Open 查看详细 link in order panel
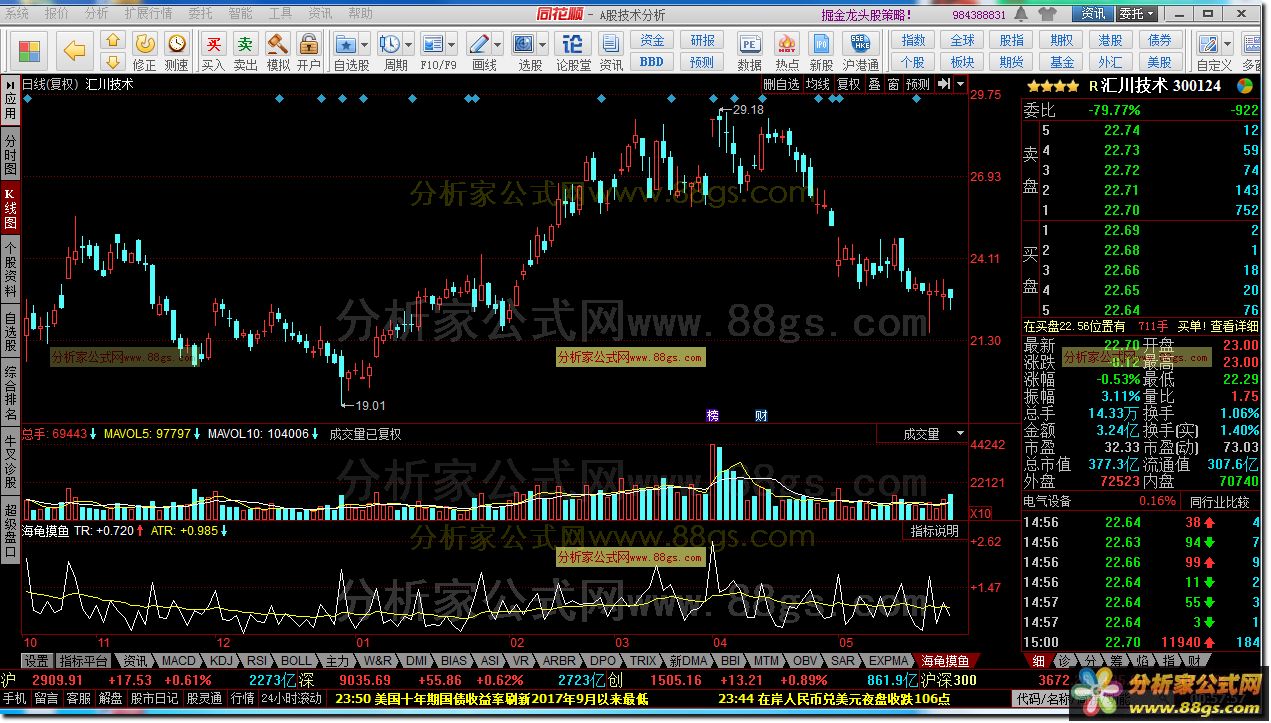Viewport: 1271px width, 723px height. [1234, 326]
